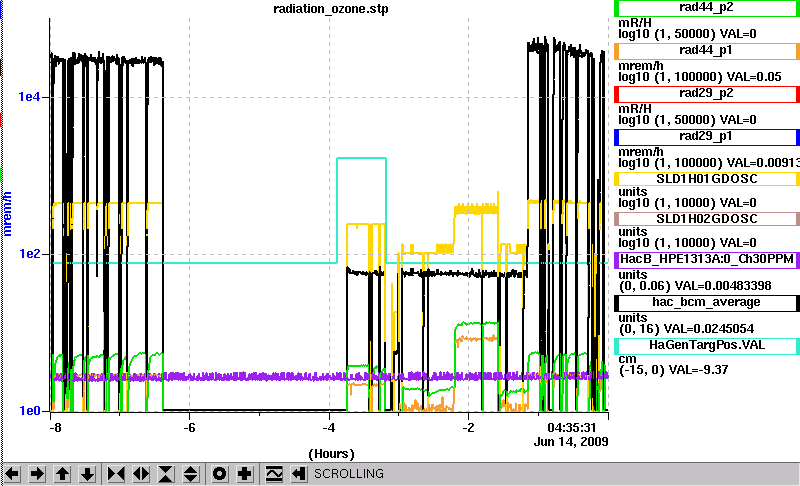Click the circle auto-scale toolbar icon
Viewport: 800px width, 486px height.
(219, 474)
